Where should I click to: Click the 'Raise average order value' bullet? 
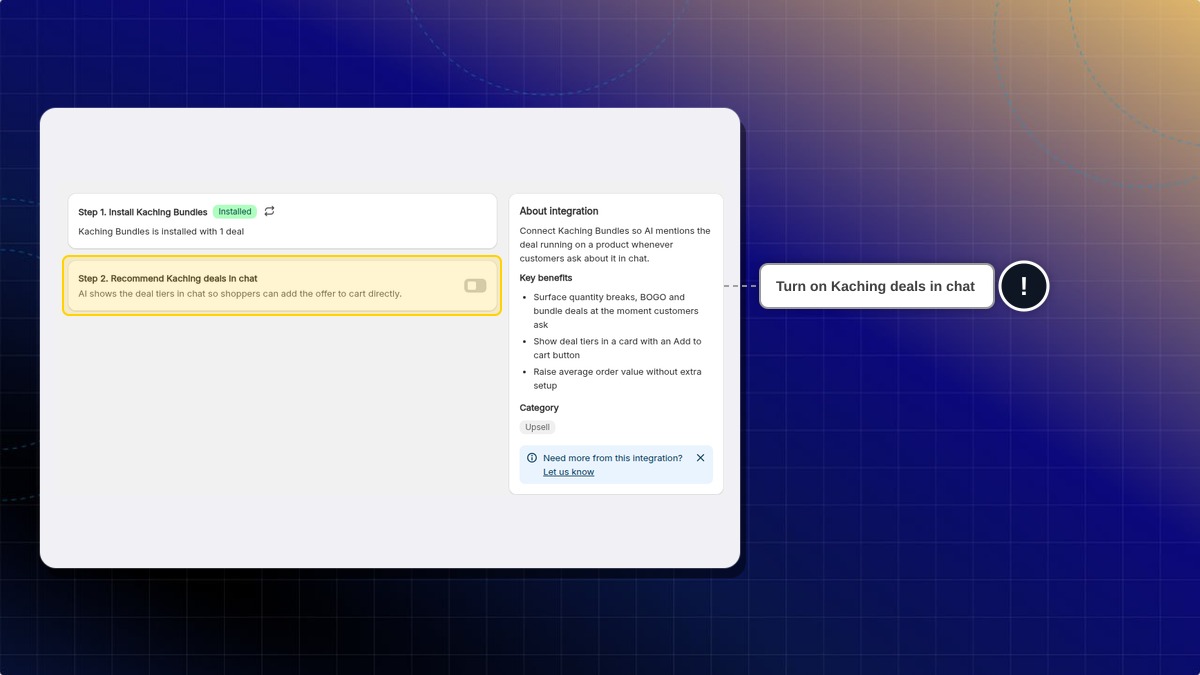[617, 378]
